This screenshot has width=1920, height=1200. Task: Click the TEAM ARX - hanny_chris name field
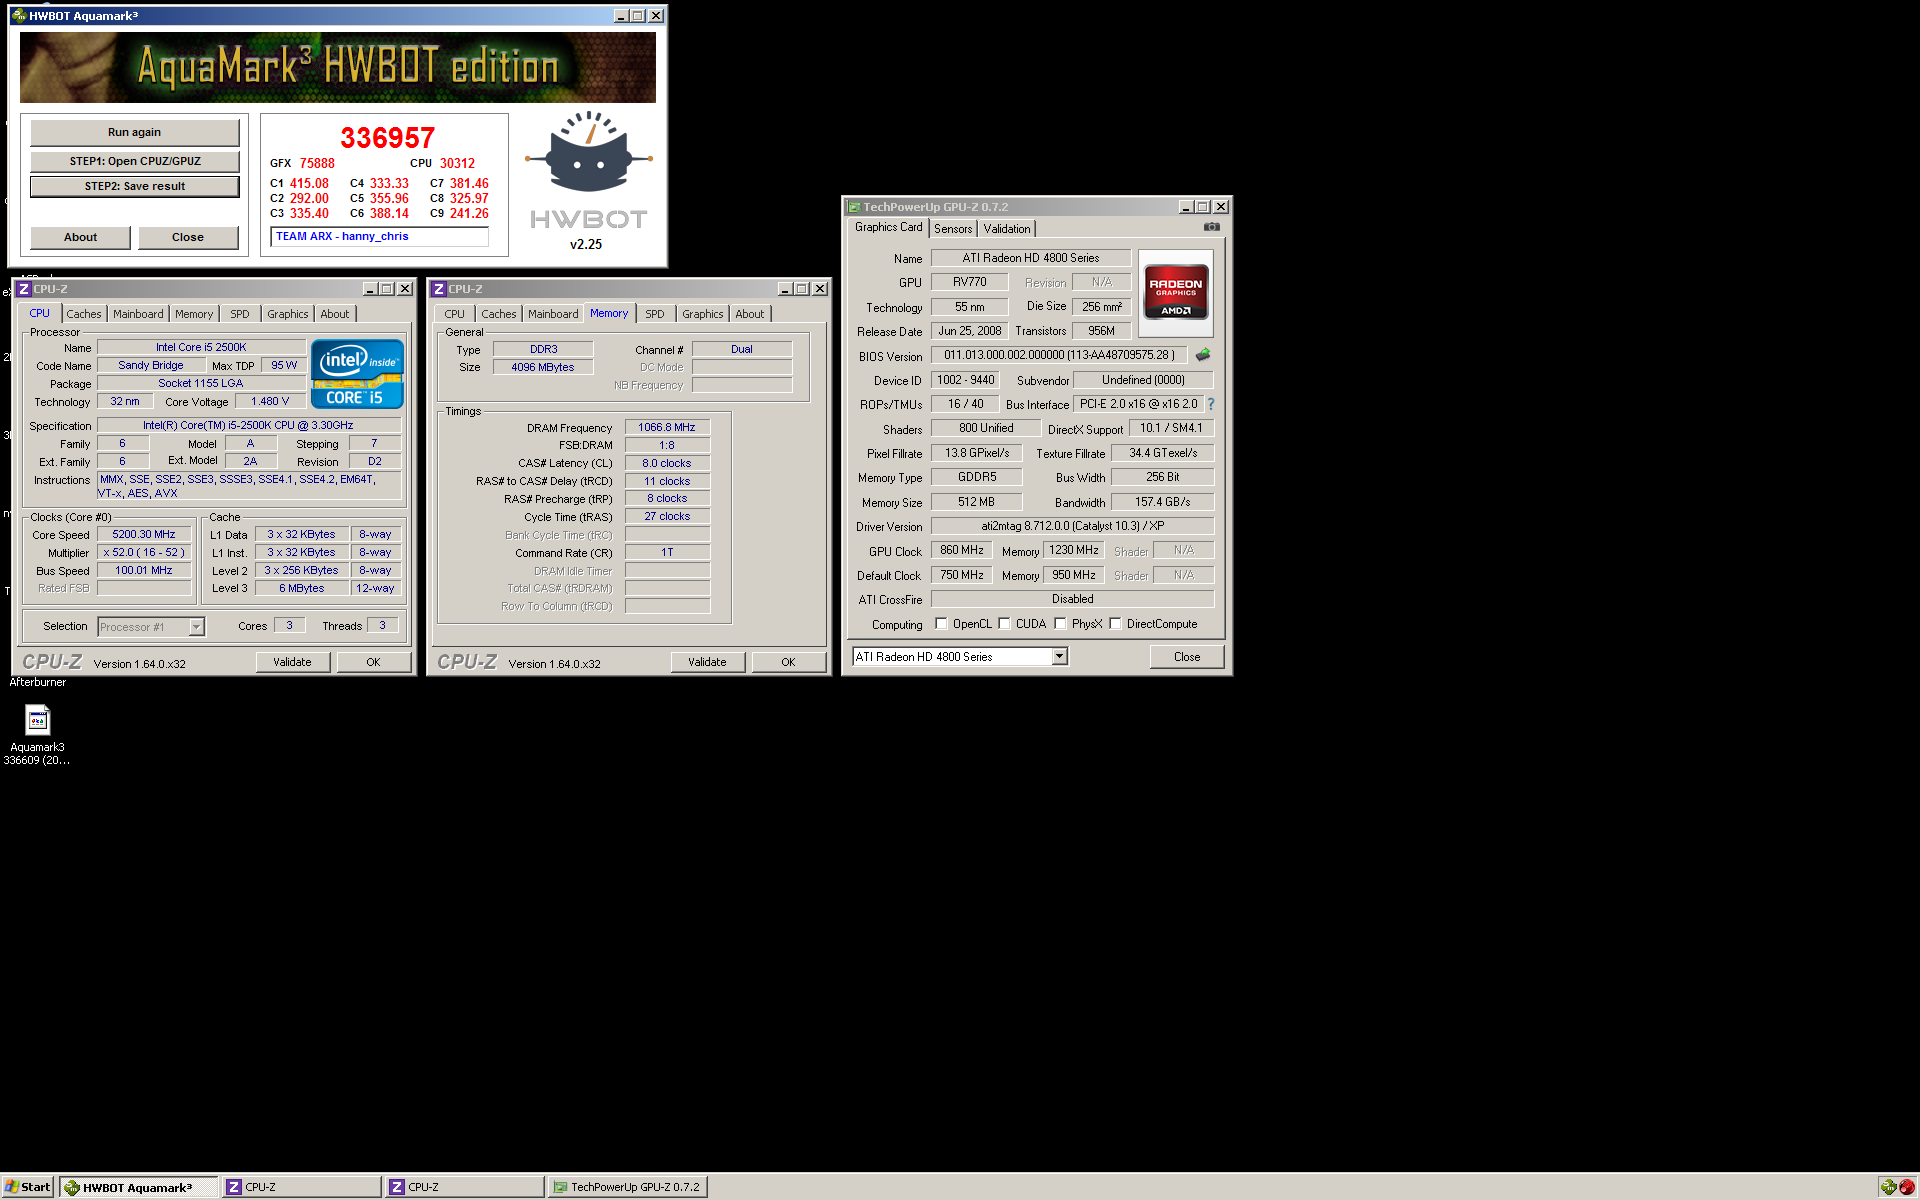point(380,237)
